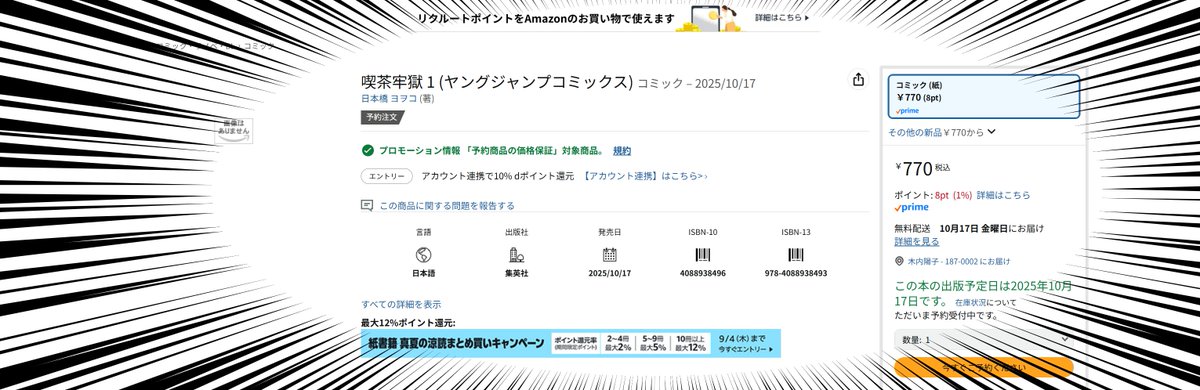This screenshot has height=390, width=1200.
Task: Click the language value 日本語
Action: coord(424,273)
